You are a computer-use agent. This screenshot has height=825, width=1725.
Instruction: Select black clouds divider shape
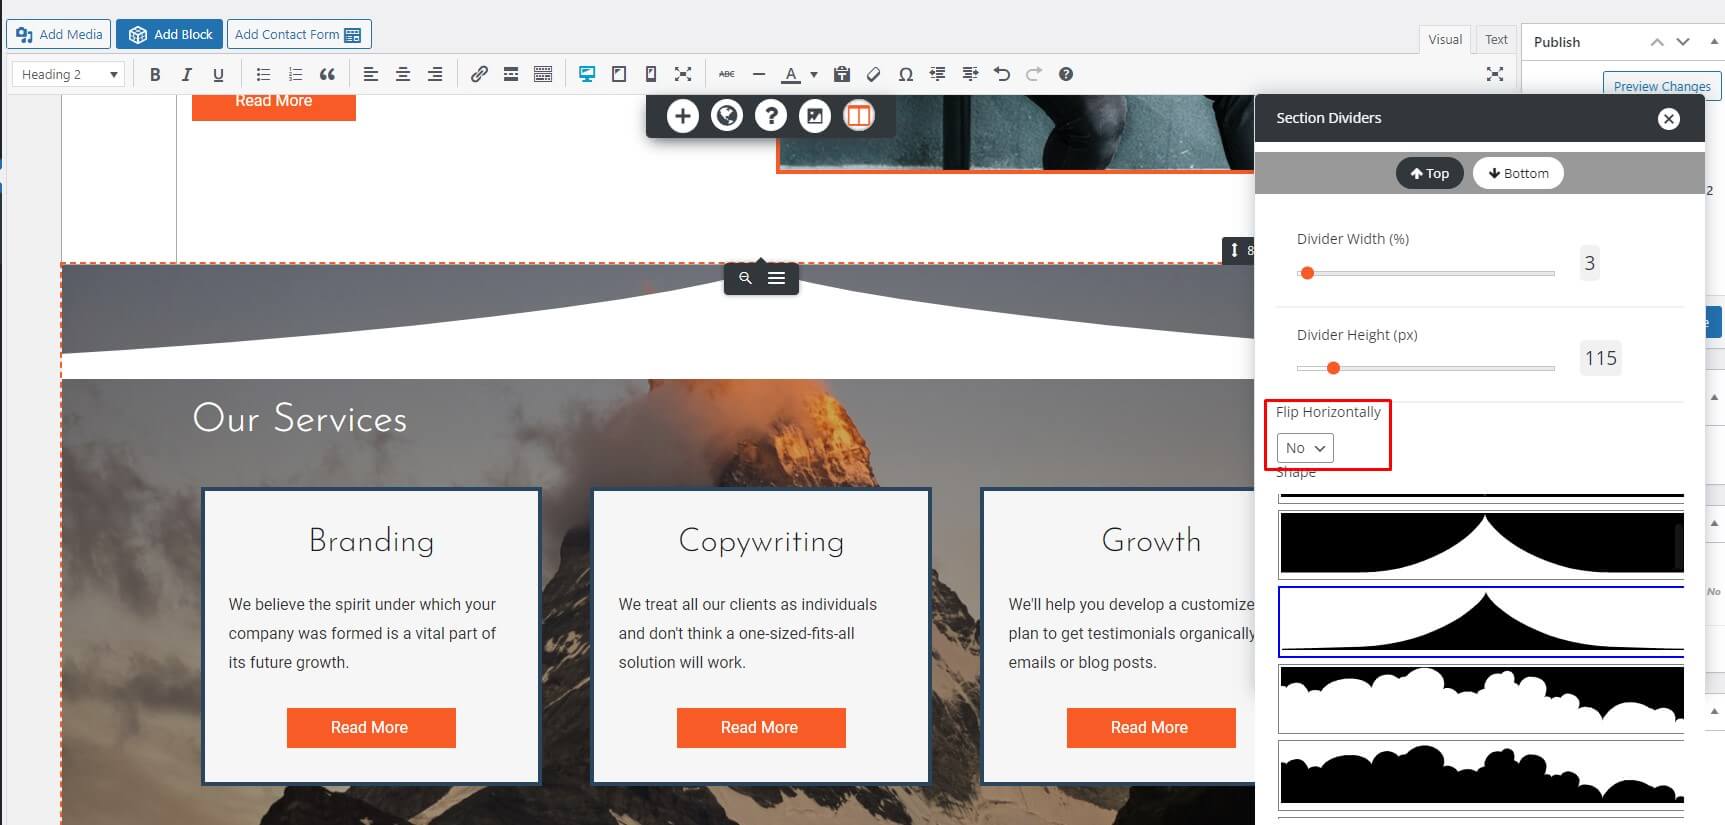(1481, 774)
